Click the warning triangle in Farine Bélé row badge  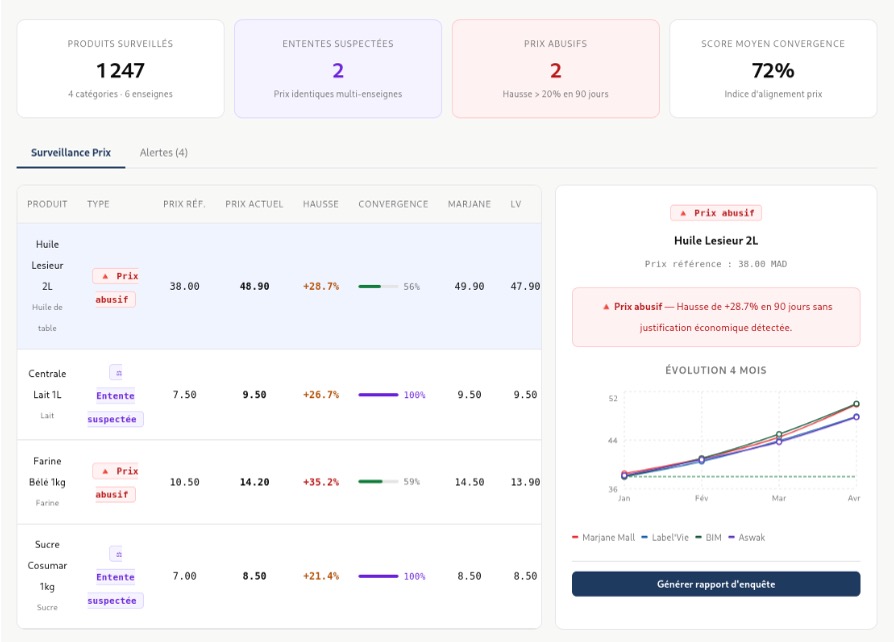(105, 471)
